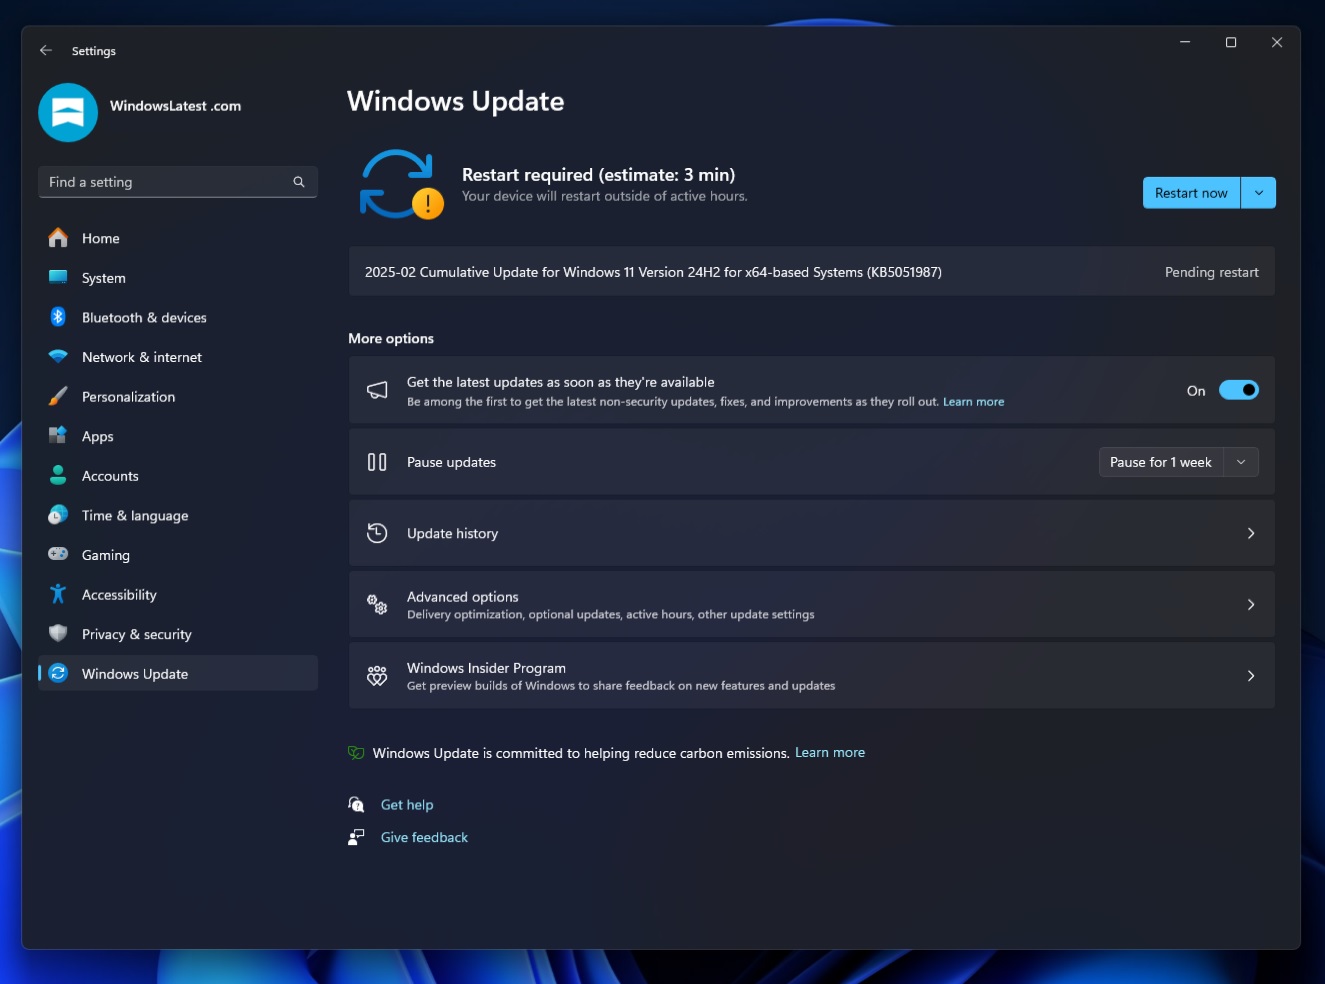Select the Bluetooth & devices icon
This screenshot has height=984, width=1325.
58,317
